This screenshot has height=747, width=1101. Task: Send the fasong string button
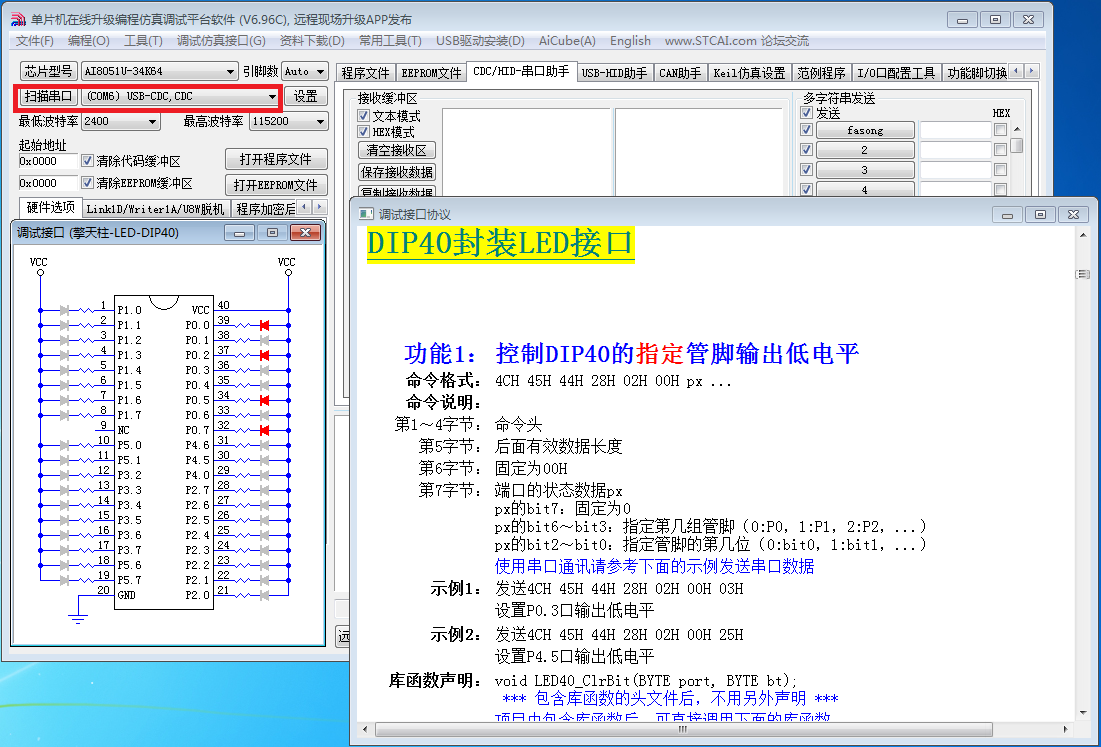(x=864, y=130)
